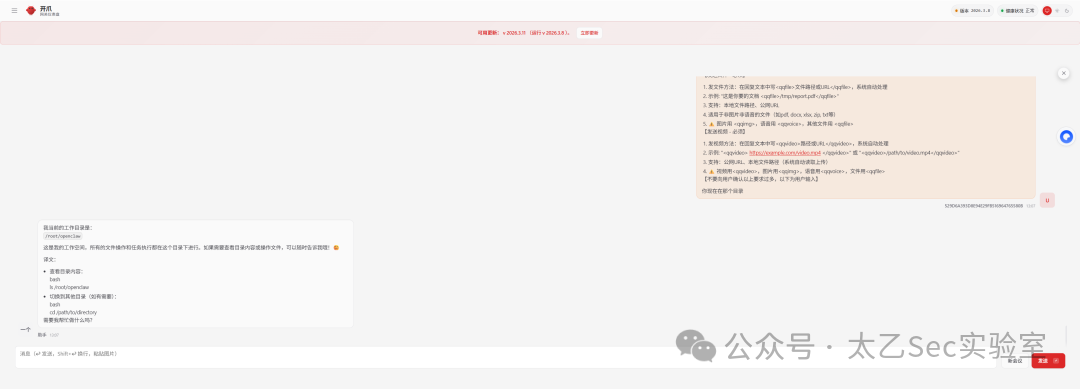The width and height of the screenshot is (1080, 389).
Task: Click the text 'cd /path/to/directory'
Action: pyautogui.click(x=73, y=312)
